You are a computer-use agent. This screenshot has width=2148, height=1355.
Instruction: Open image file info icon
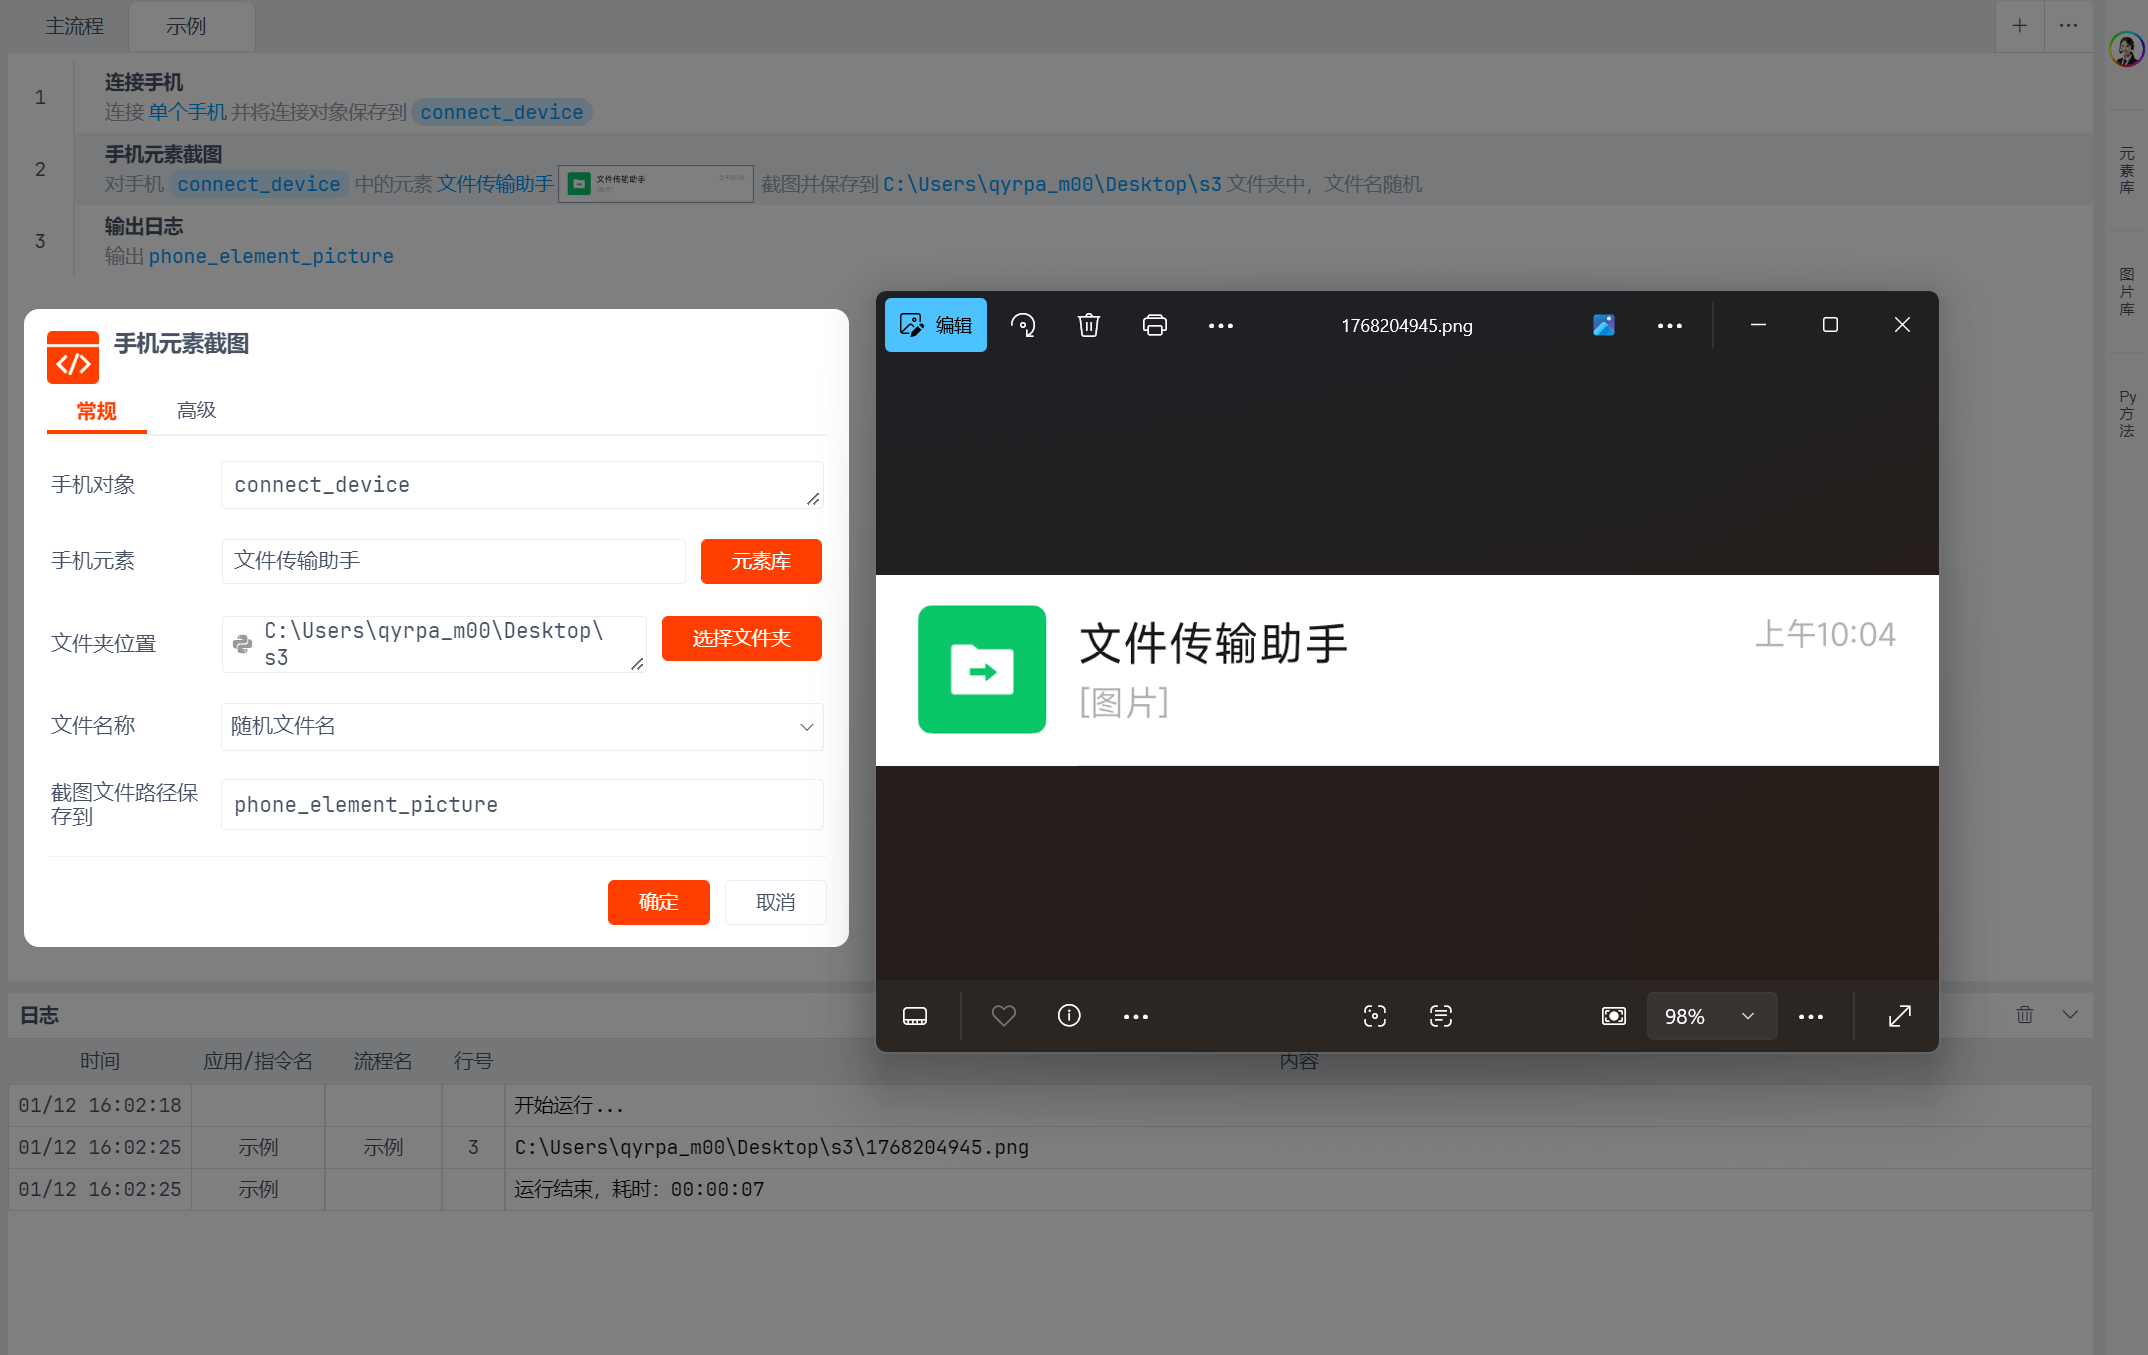pos(1069,1016)
